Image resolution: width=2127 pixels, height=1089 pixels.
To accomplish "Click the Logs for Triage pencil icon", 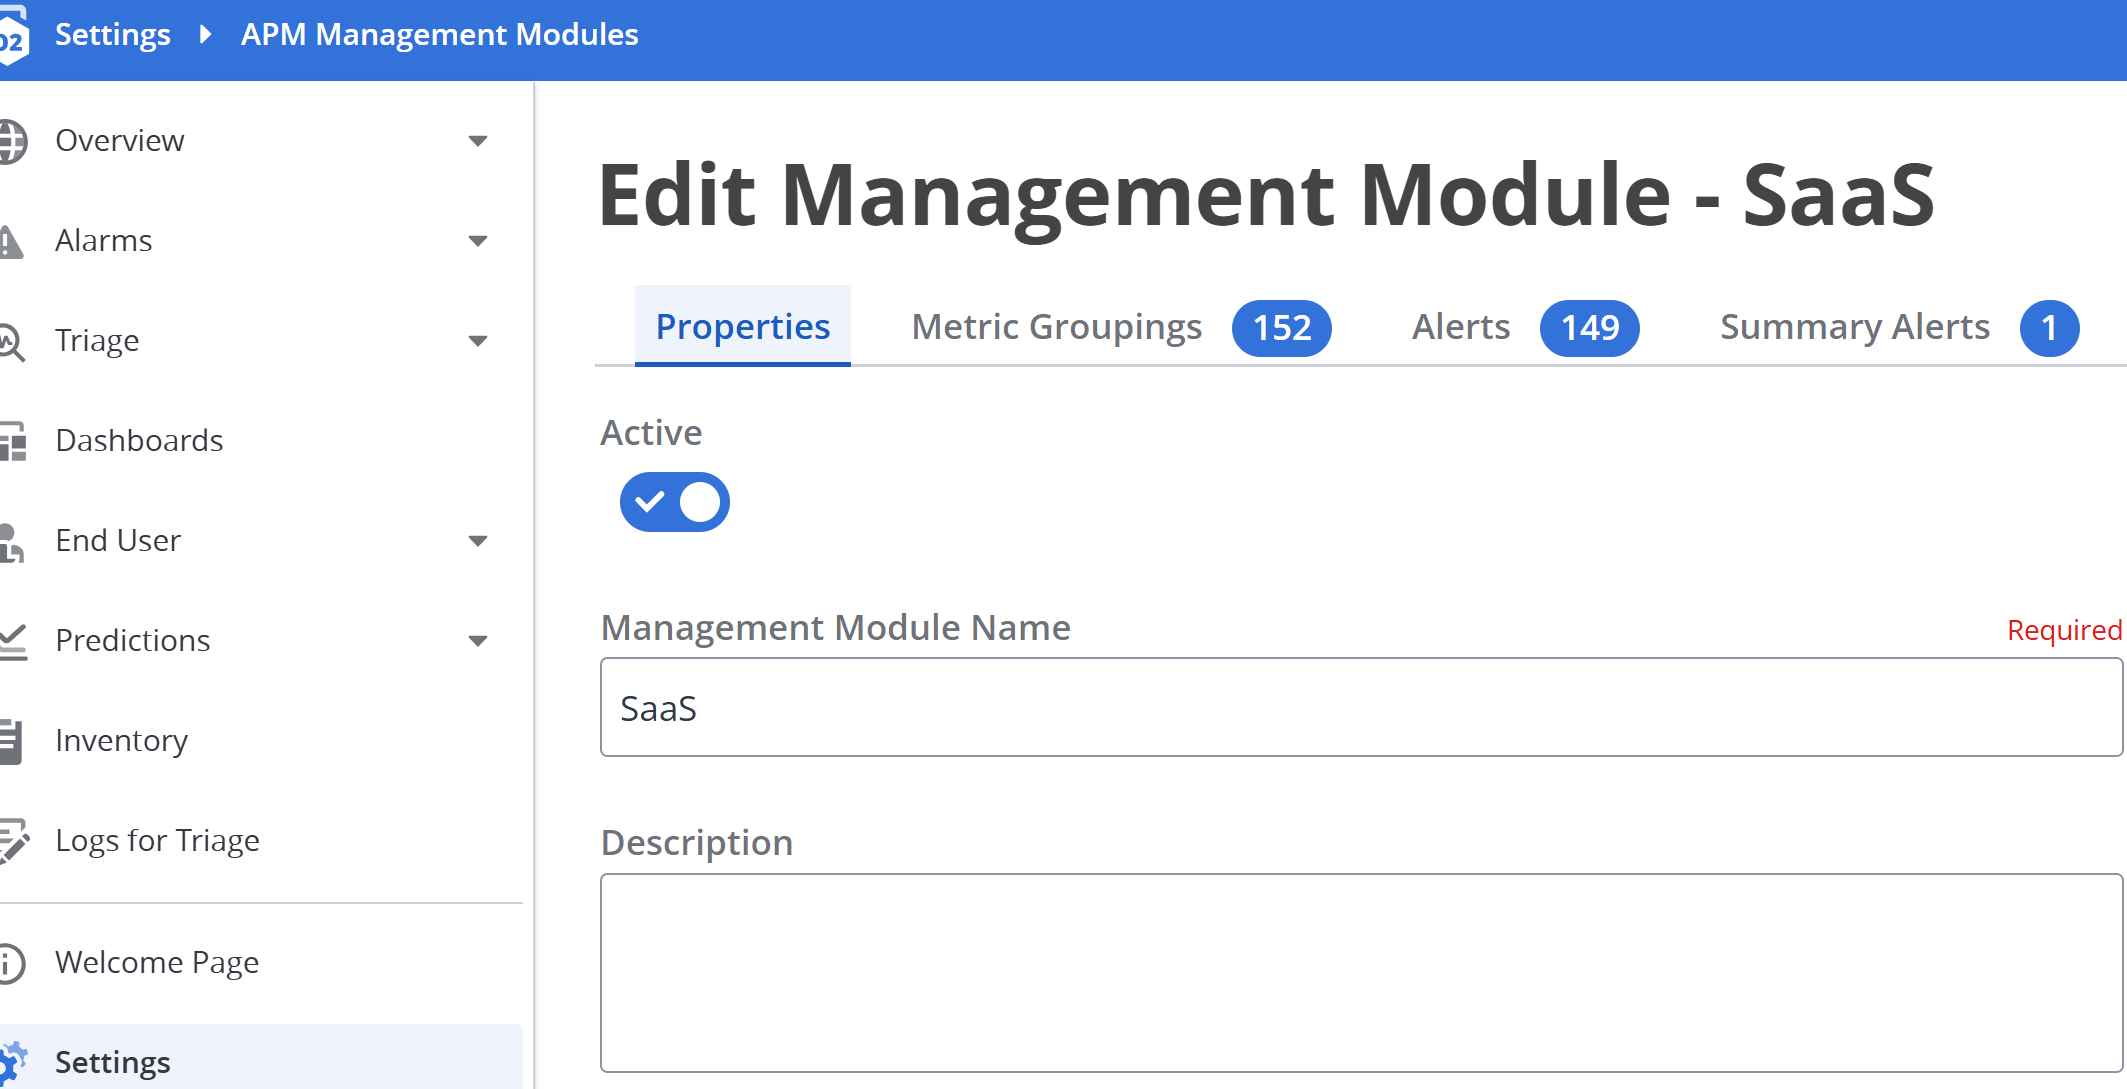I will [12, 841].
